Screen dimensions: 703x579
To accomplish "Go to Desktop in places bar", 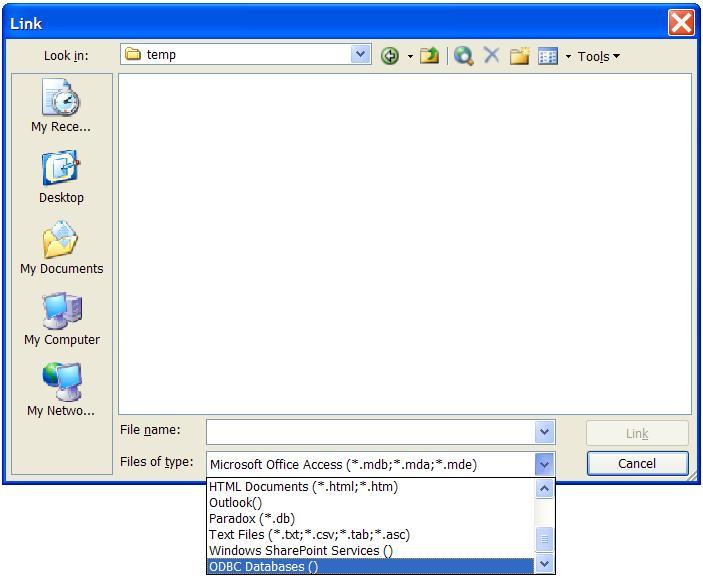I will 61,177.
